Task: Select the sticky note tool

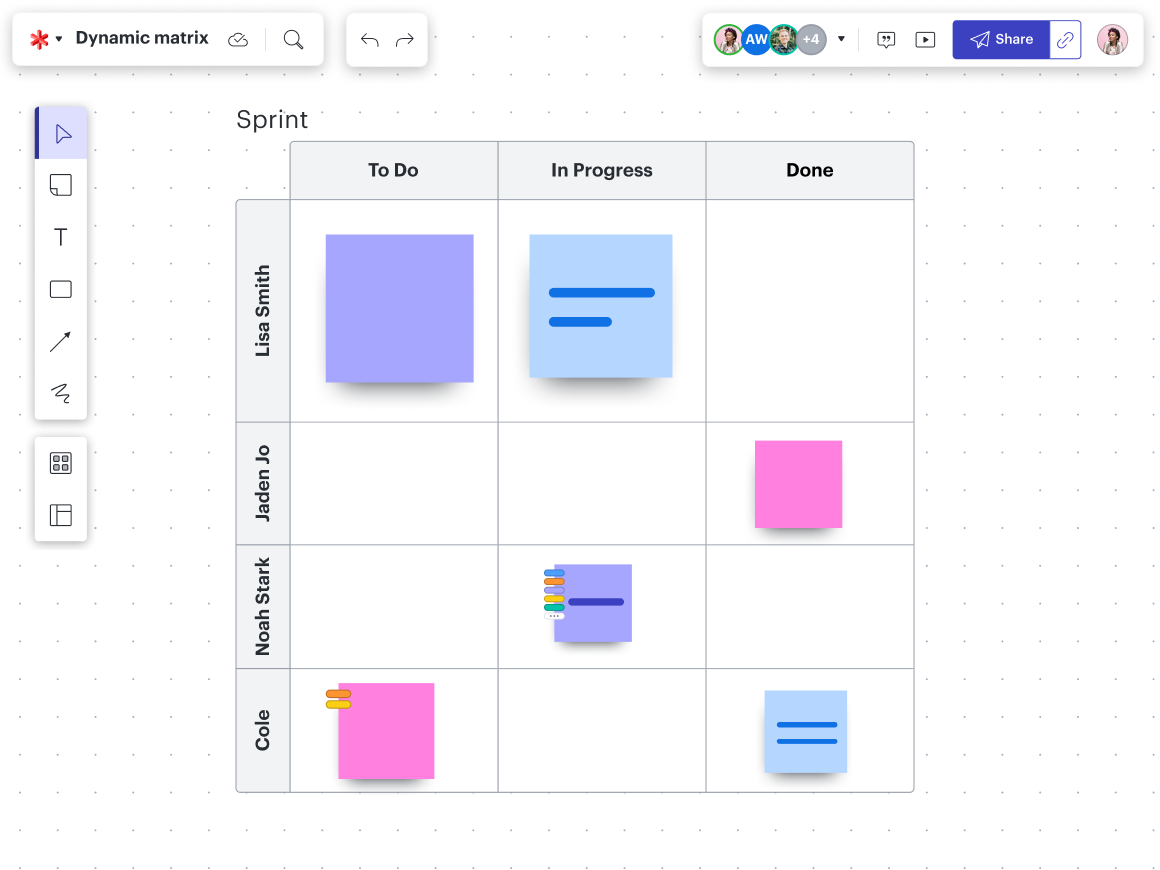Action: pyautogui.click(x=61, y=185)
